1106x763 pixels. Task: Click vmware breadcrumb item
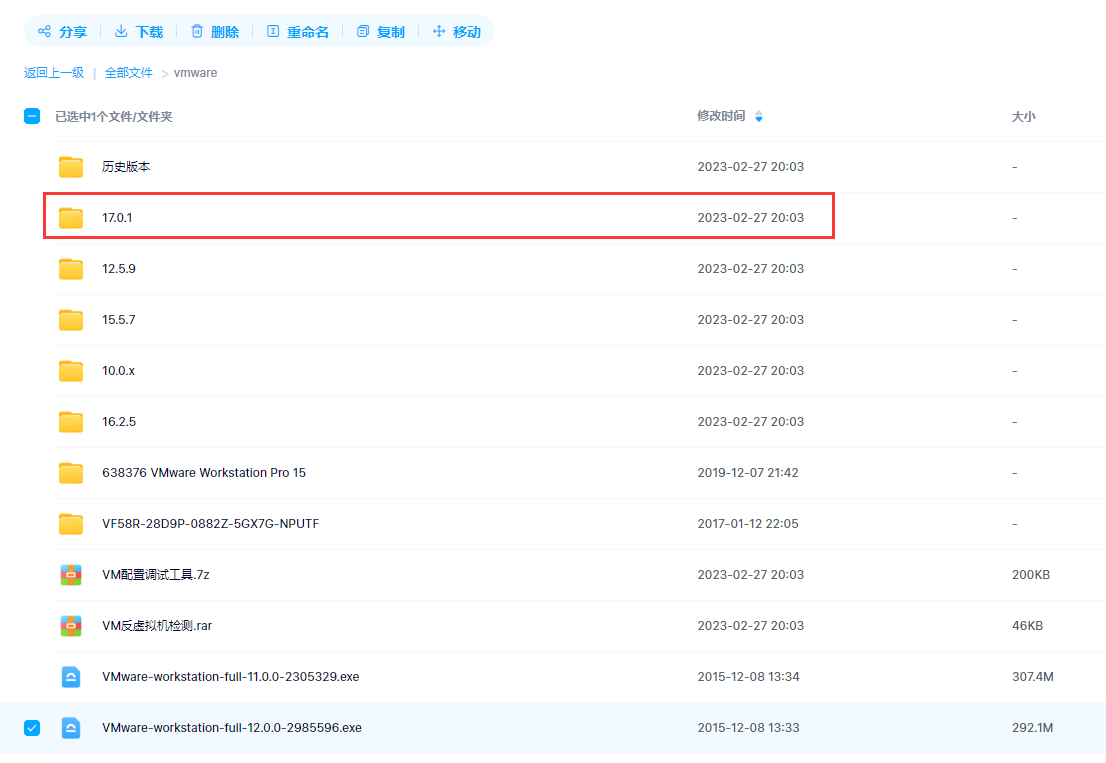click(x=195, y=73)
